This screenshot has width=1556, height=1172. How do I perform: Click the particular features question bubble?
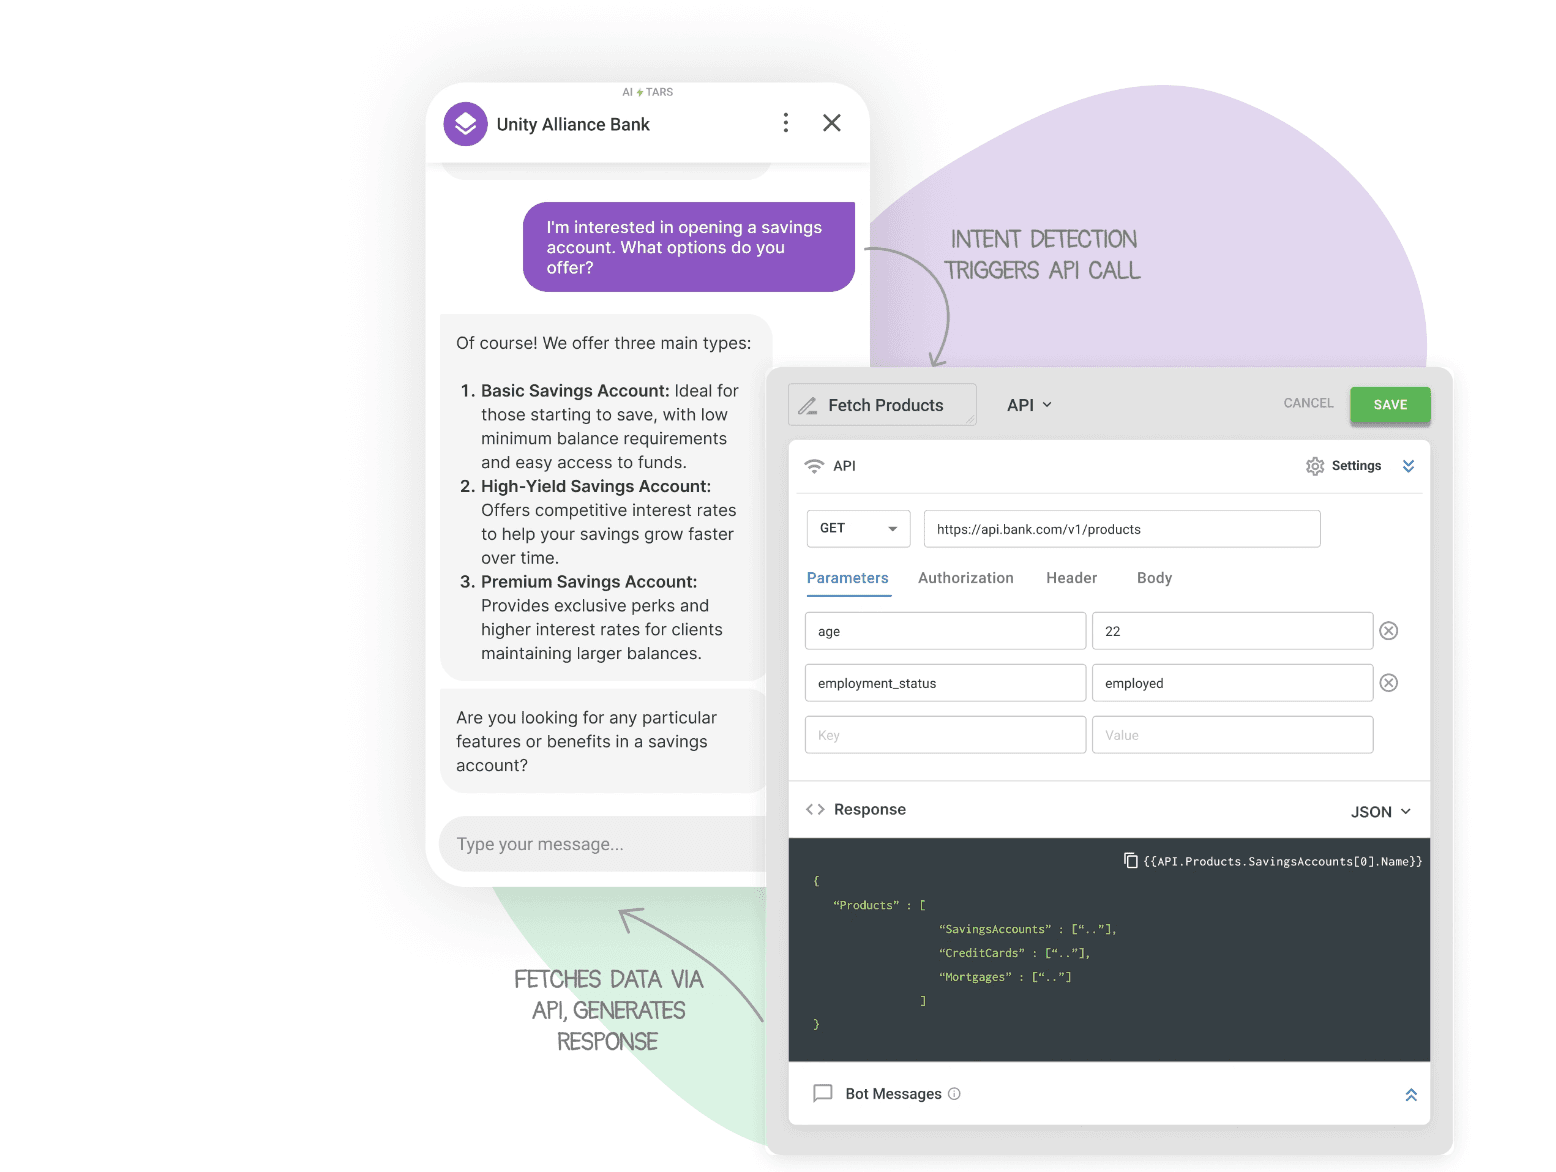(x=604, y=741)
